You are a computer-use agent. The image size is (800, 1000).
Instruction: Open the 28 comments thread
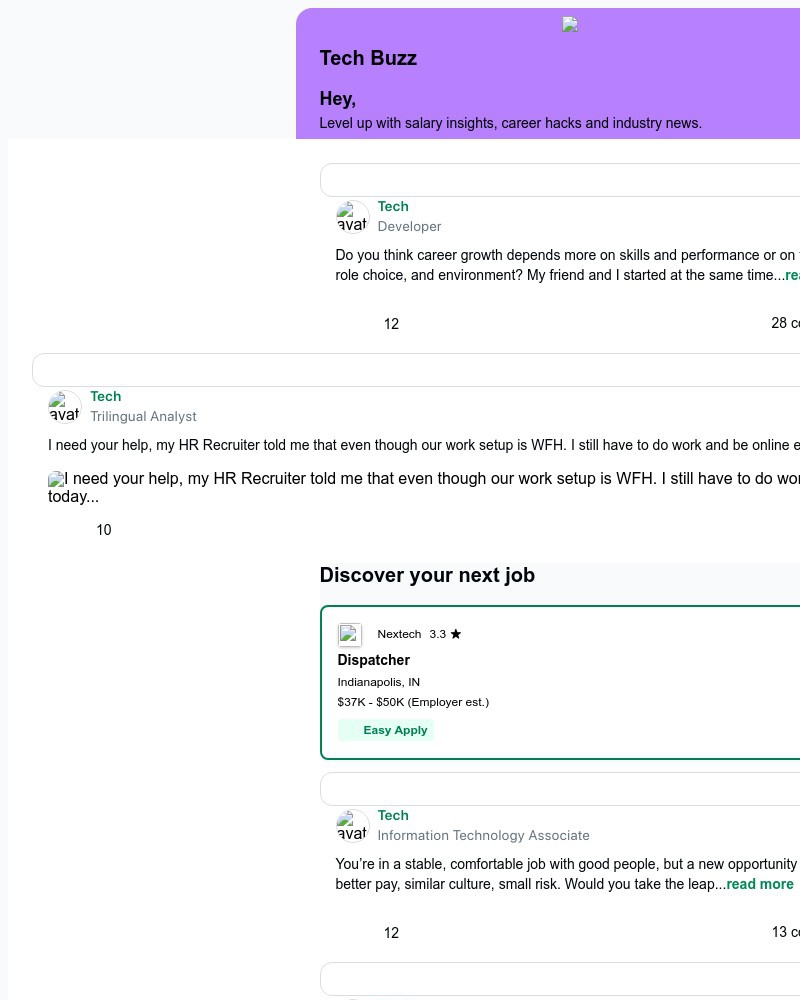tap(785, 323)
